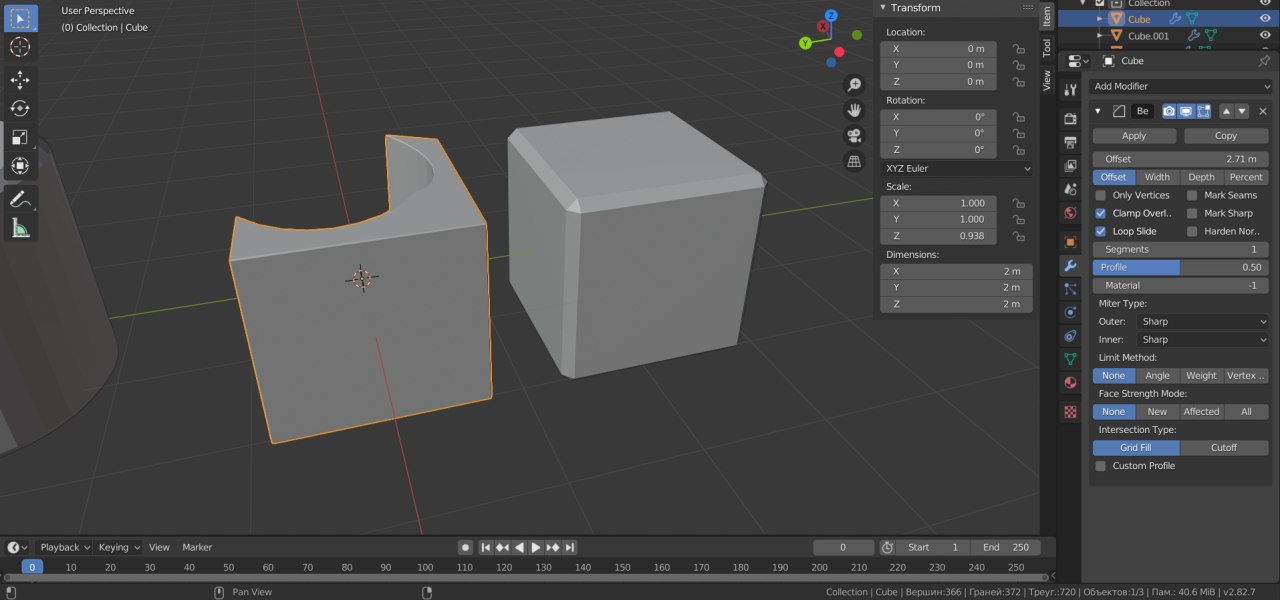1280x600 pixels.
Task: Toggle bevel modifier edit mode display
Action: point(1203,111)
